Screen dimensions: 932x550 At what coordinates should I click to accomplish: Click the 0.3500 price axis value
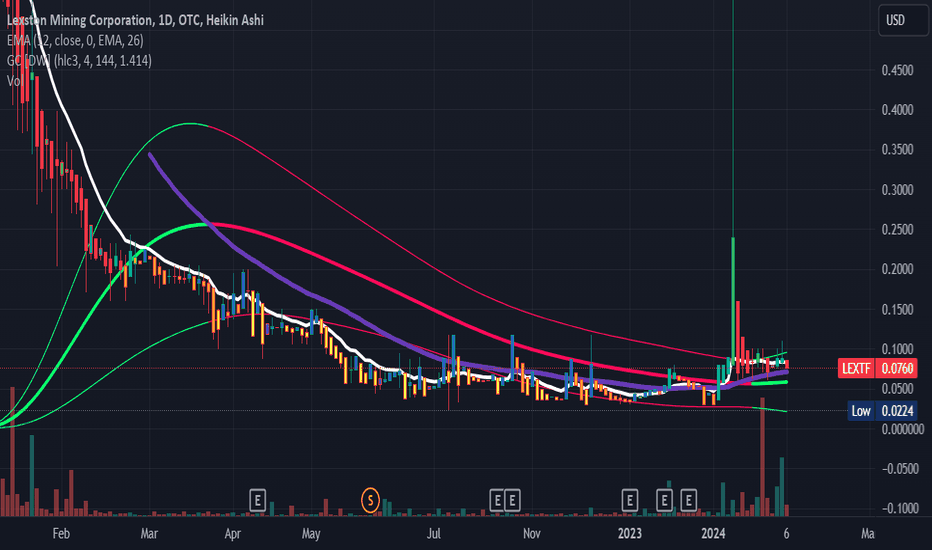[x=898, y=150]
